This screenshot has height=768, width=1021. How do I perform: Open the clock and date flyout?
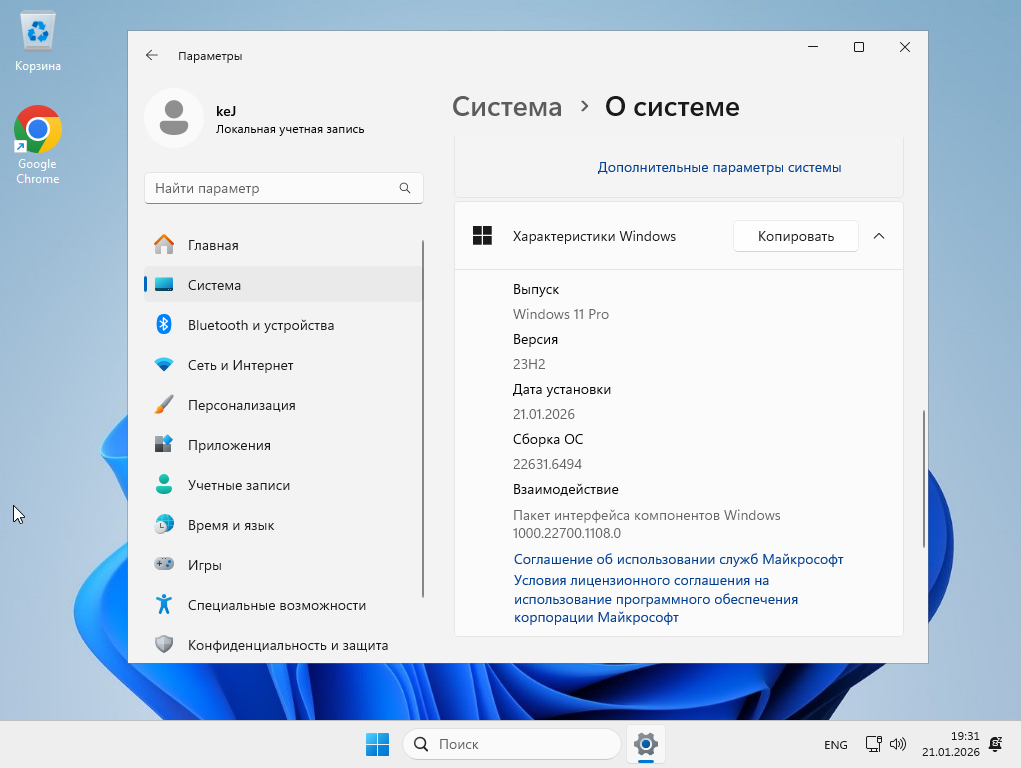(x=950, y=744)
